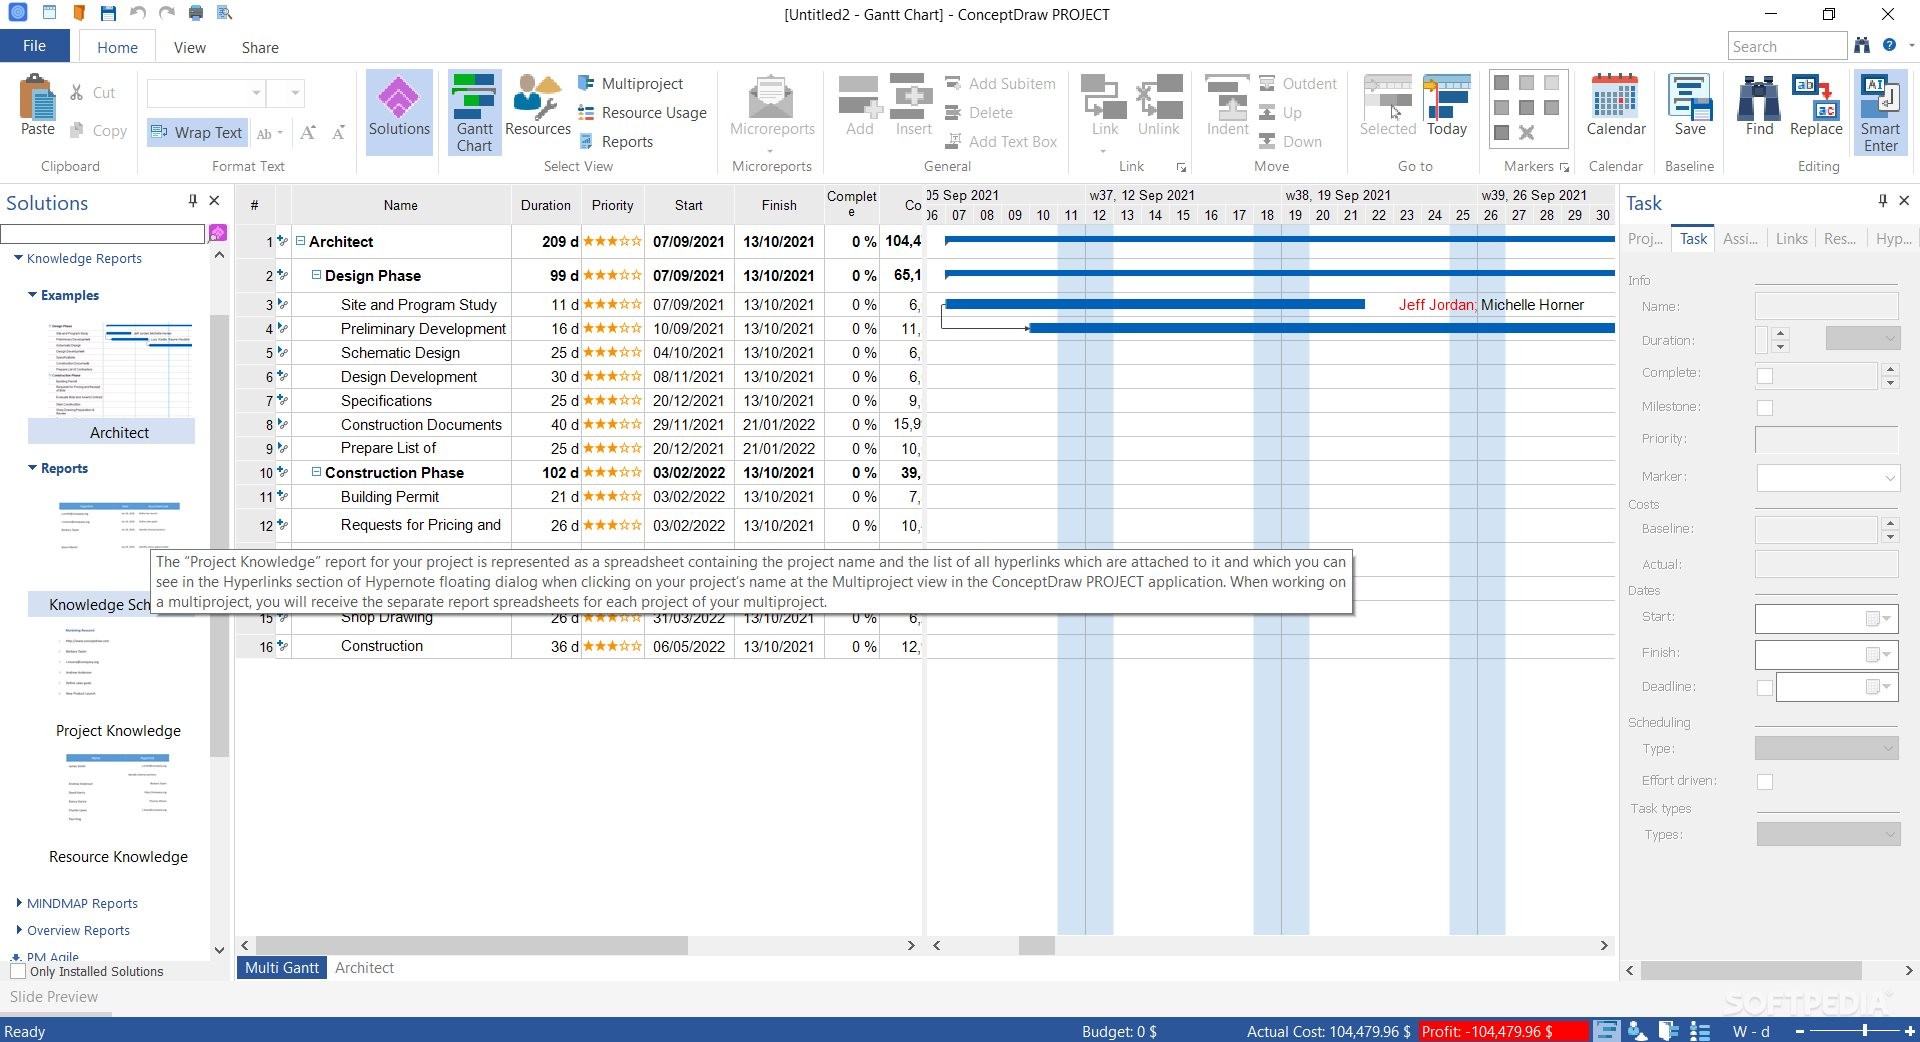Paste from the clipboard
Screen dimensions: 1920x1042
coord(38,106)
